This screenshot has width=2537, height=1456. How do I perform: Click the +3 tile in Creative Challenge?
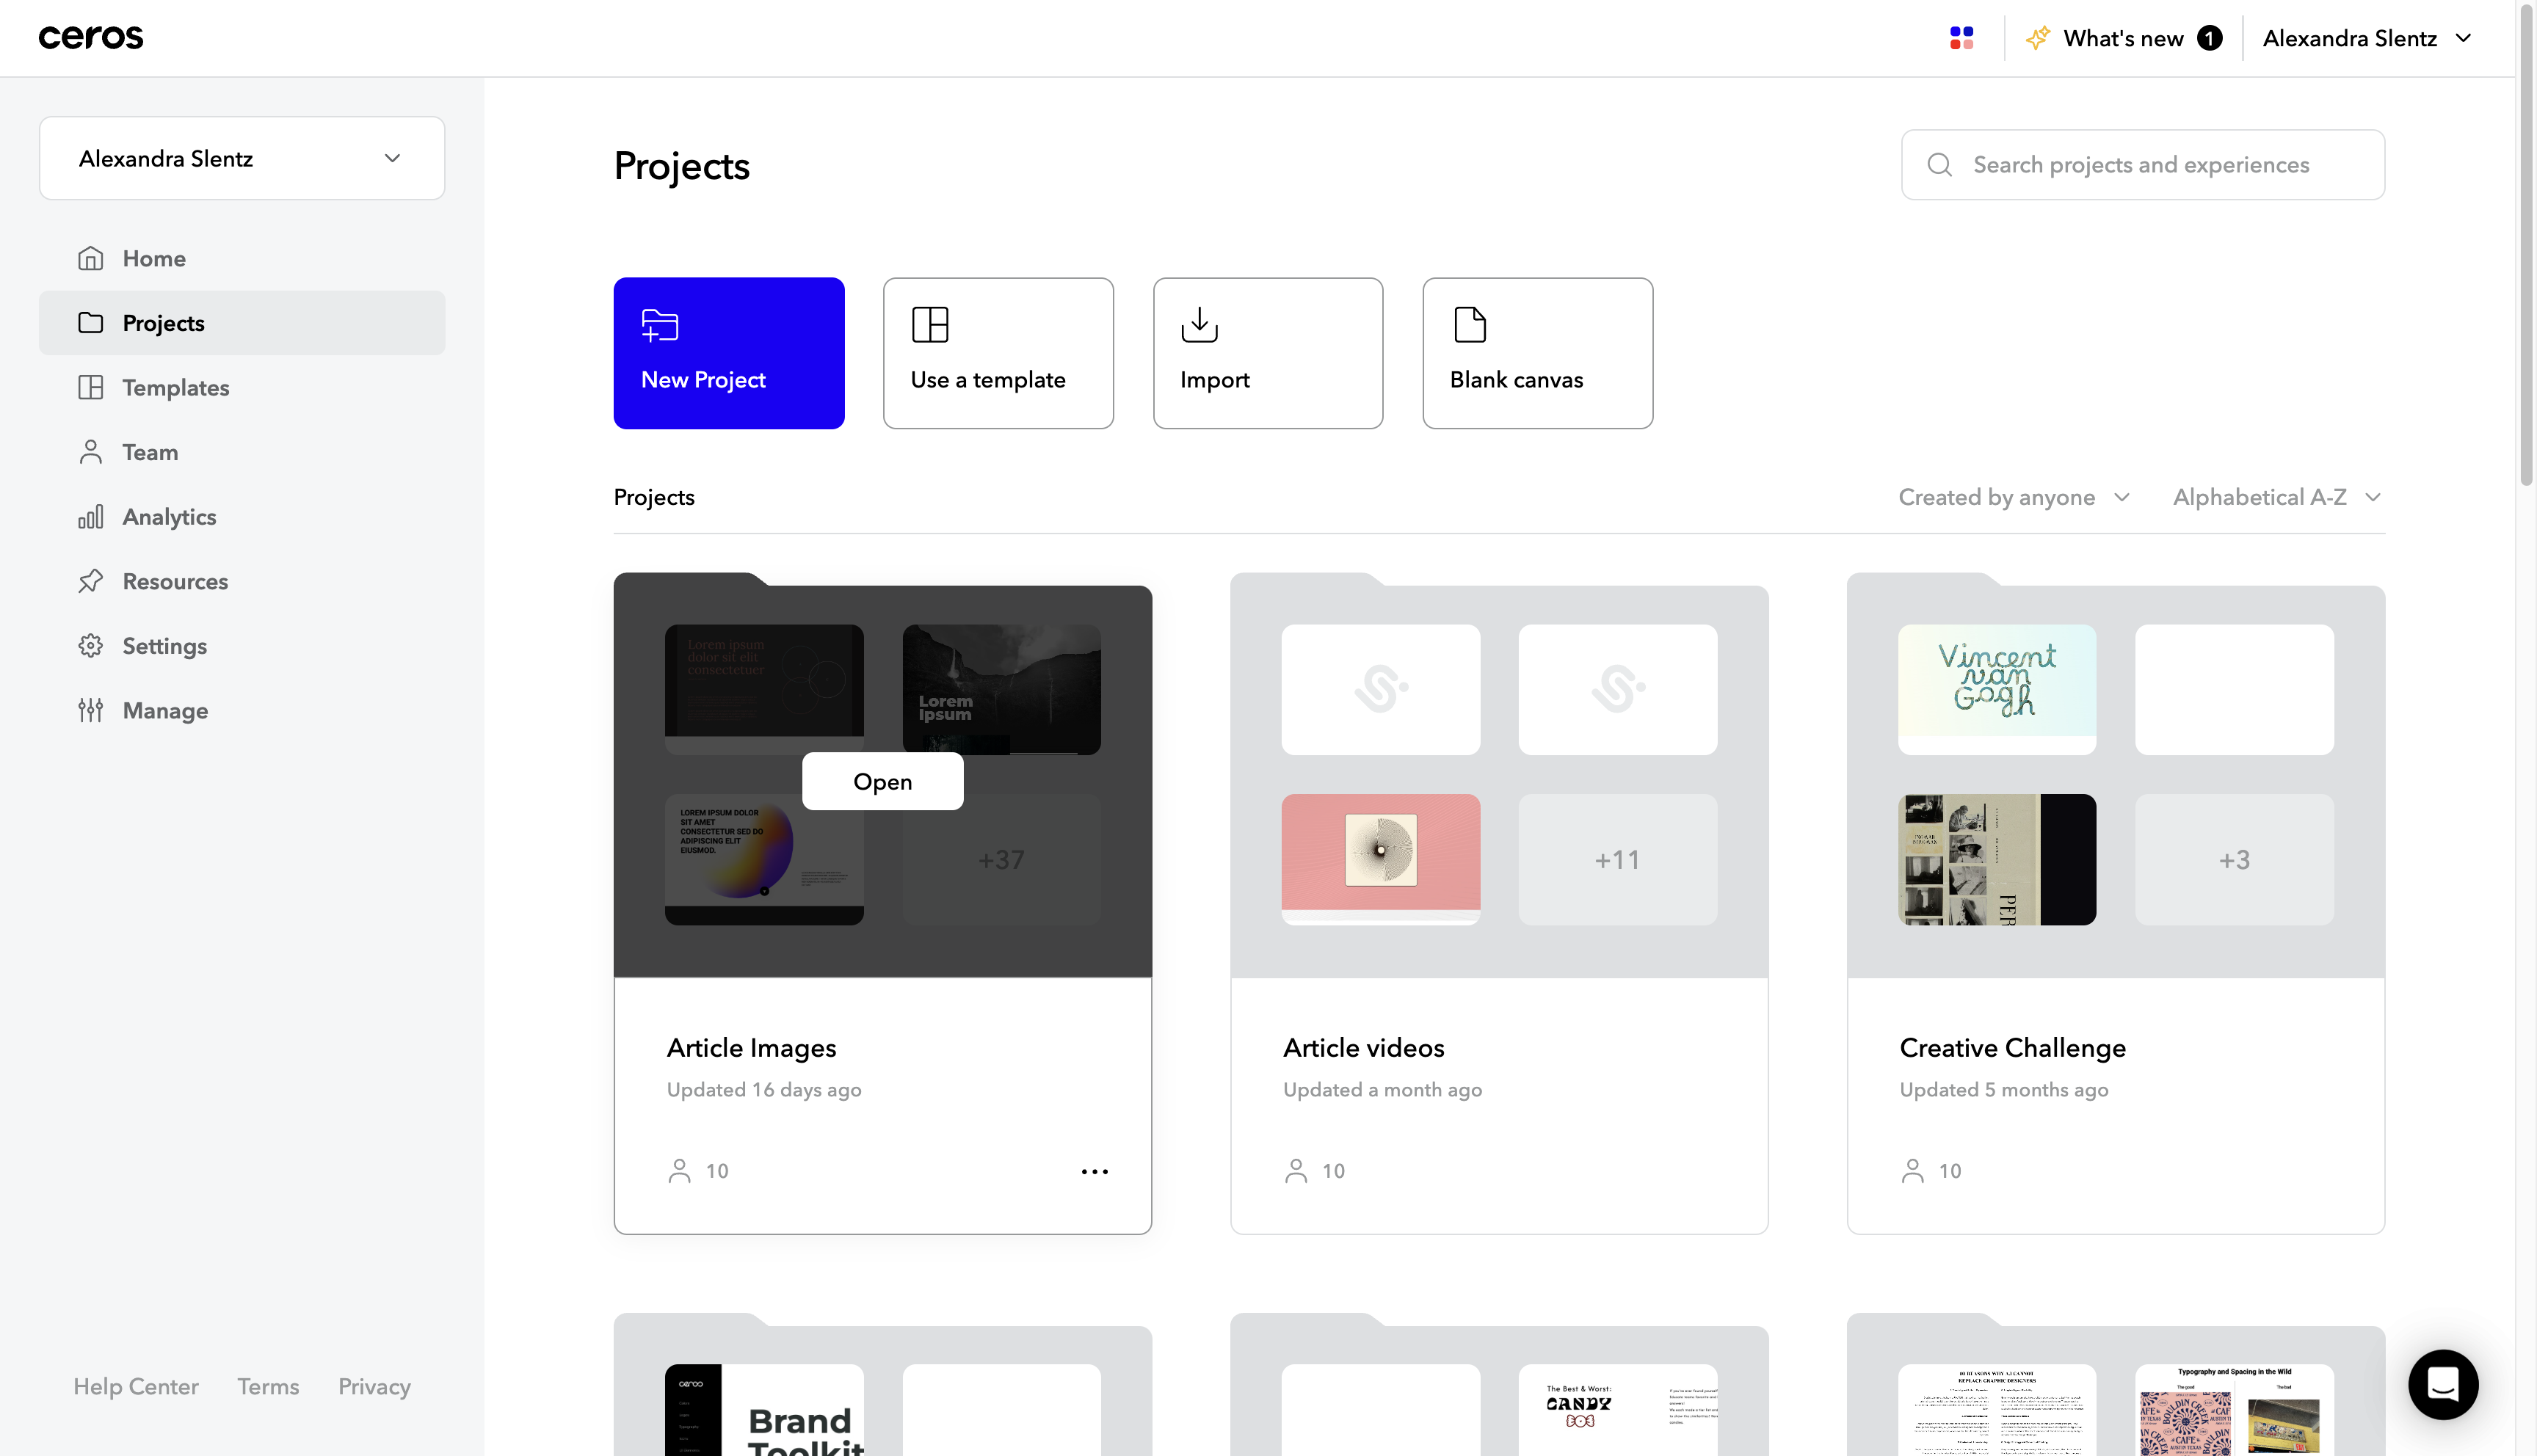tap(2234, 859)
